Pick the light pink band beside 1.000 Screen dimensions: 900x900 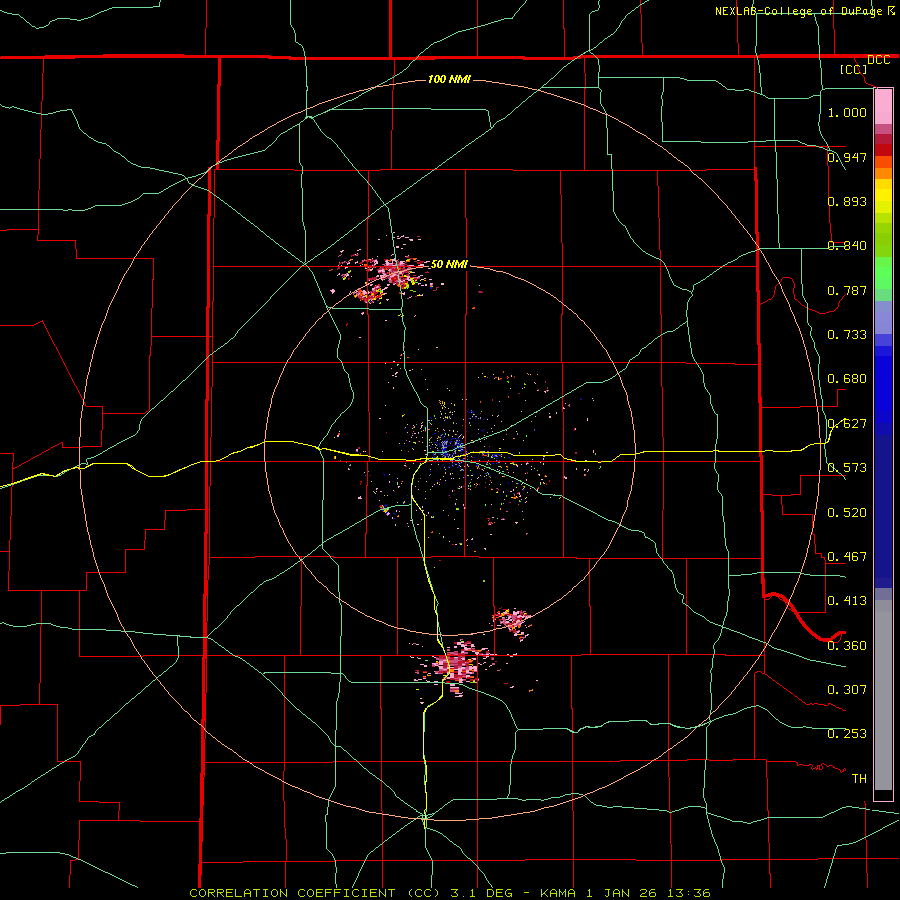(883, 107)
